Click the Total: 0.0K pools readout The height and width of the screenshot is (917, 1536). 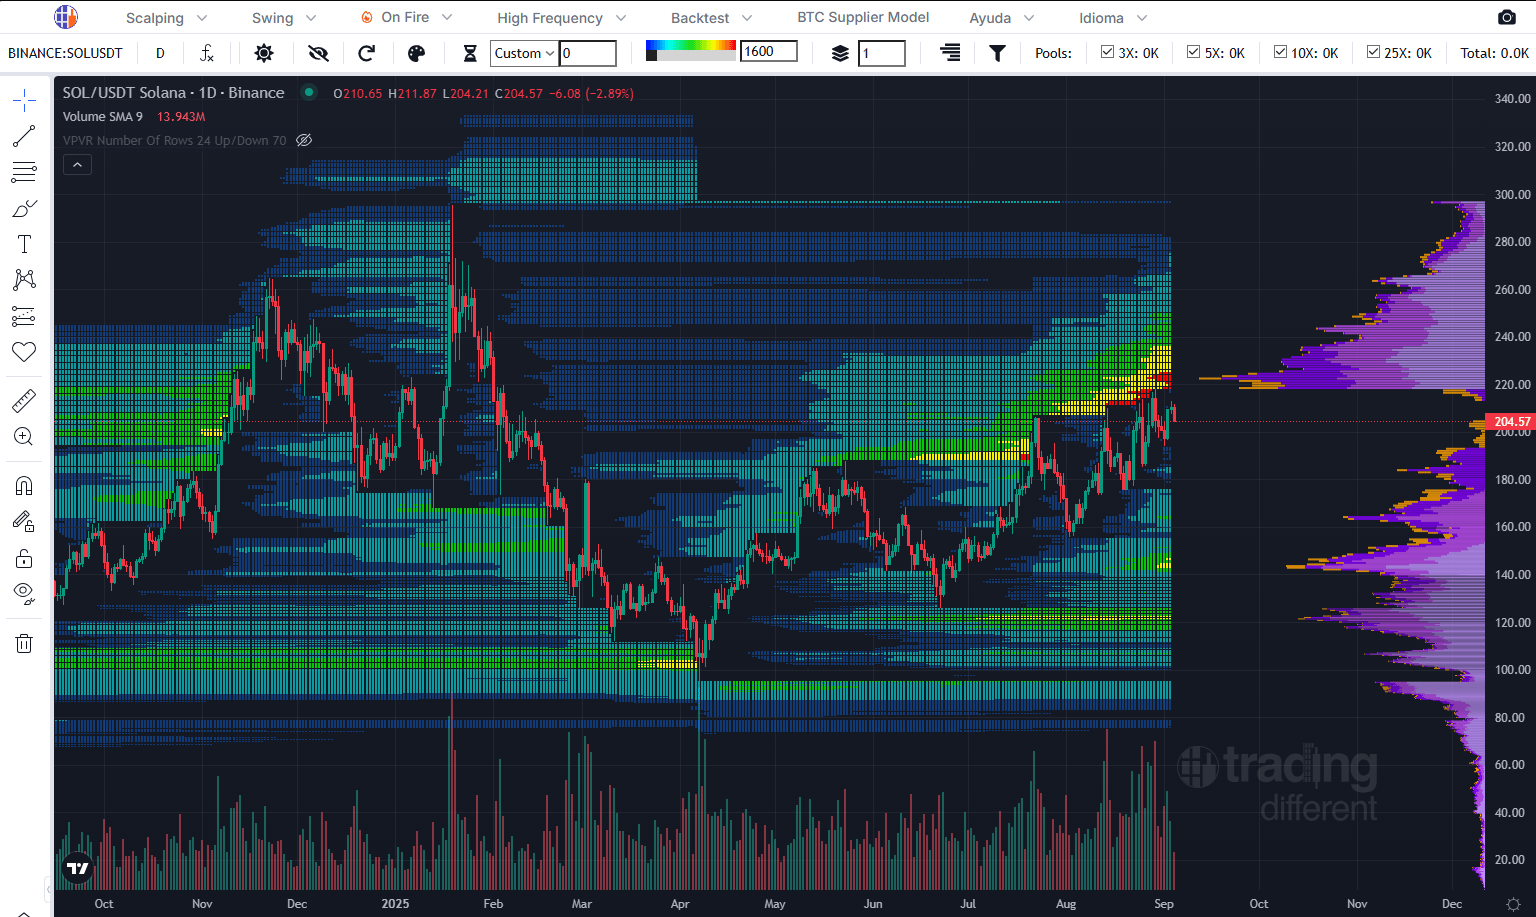click(x=1494, y=53)
